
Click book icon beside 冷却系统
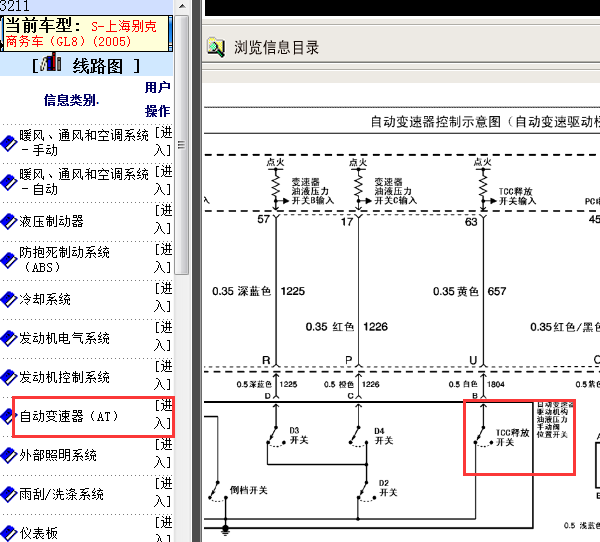8,299
